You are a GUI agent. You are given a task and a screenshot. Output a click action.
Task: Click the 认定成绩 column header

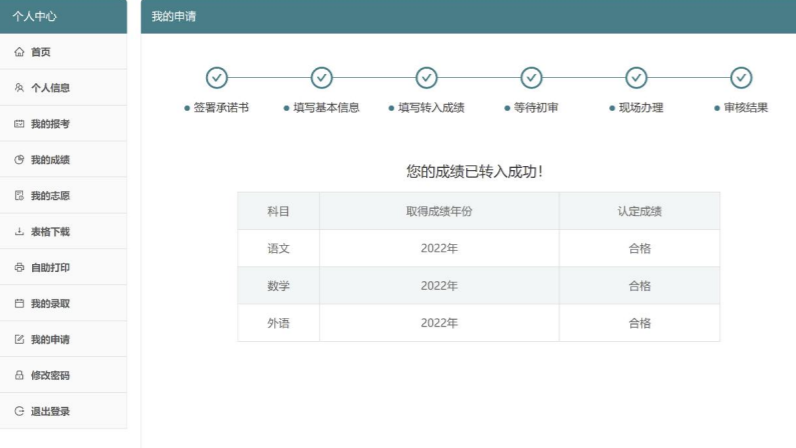[x=639, y=211]
